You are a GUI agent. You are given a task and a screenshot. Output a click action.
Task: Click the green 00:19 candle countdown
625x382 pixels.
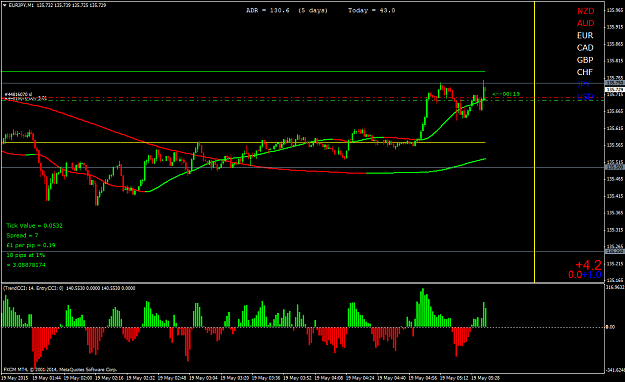[x=506, y=94]
